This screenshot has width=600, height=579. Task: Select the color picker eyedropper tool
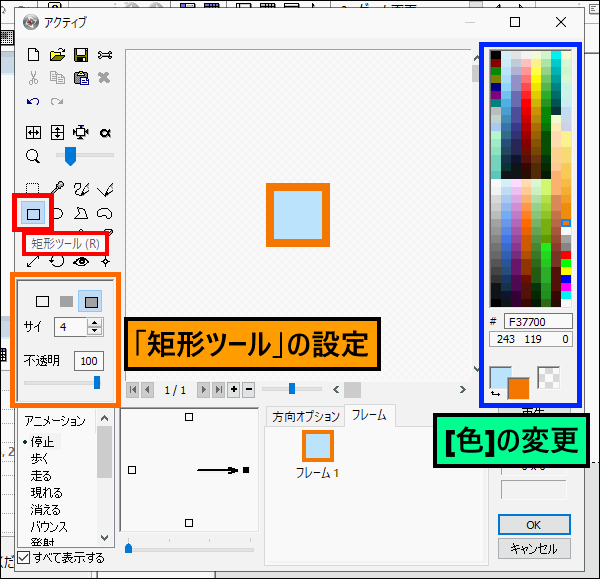coord(57,188)
